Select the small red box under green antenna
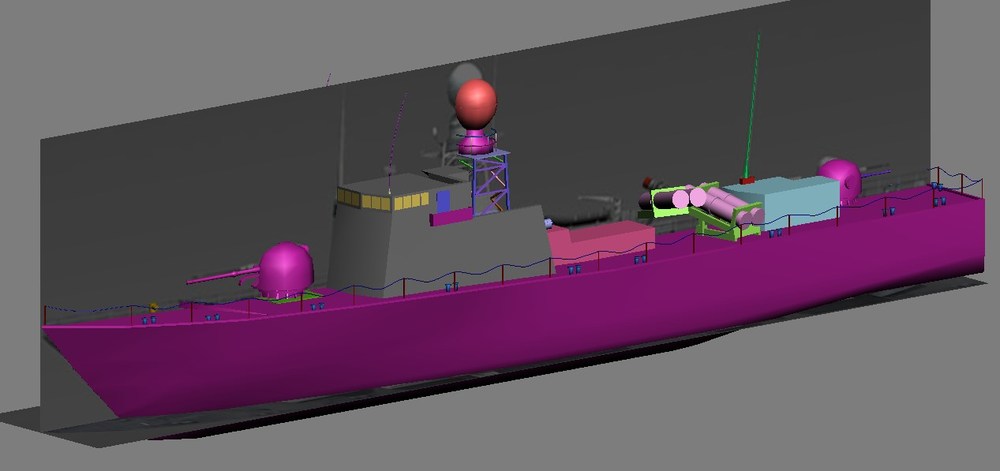The image size is (1000, 471). (747, 181)
